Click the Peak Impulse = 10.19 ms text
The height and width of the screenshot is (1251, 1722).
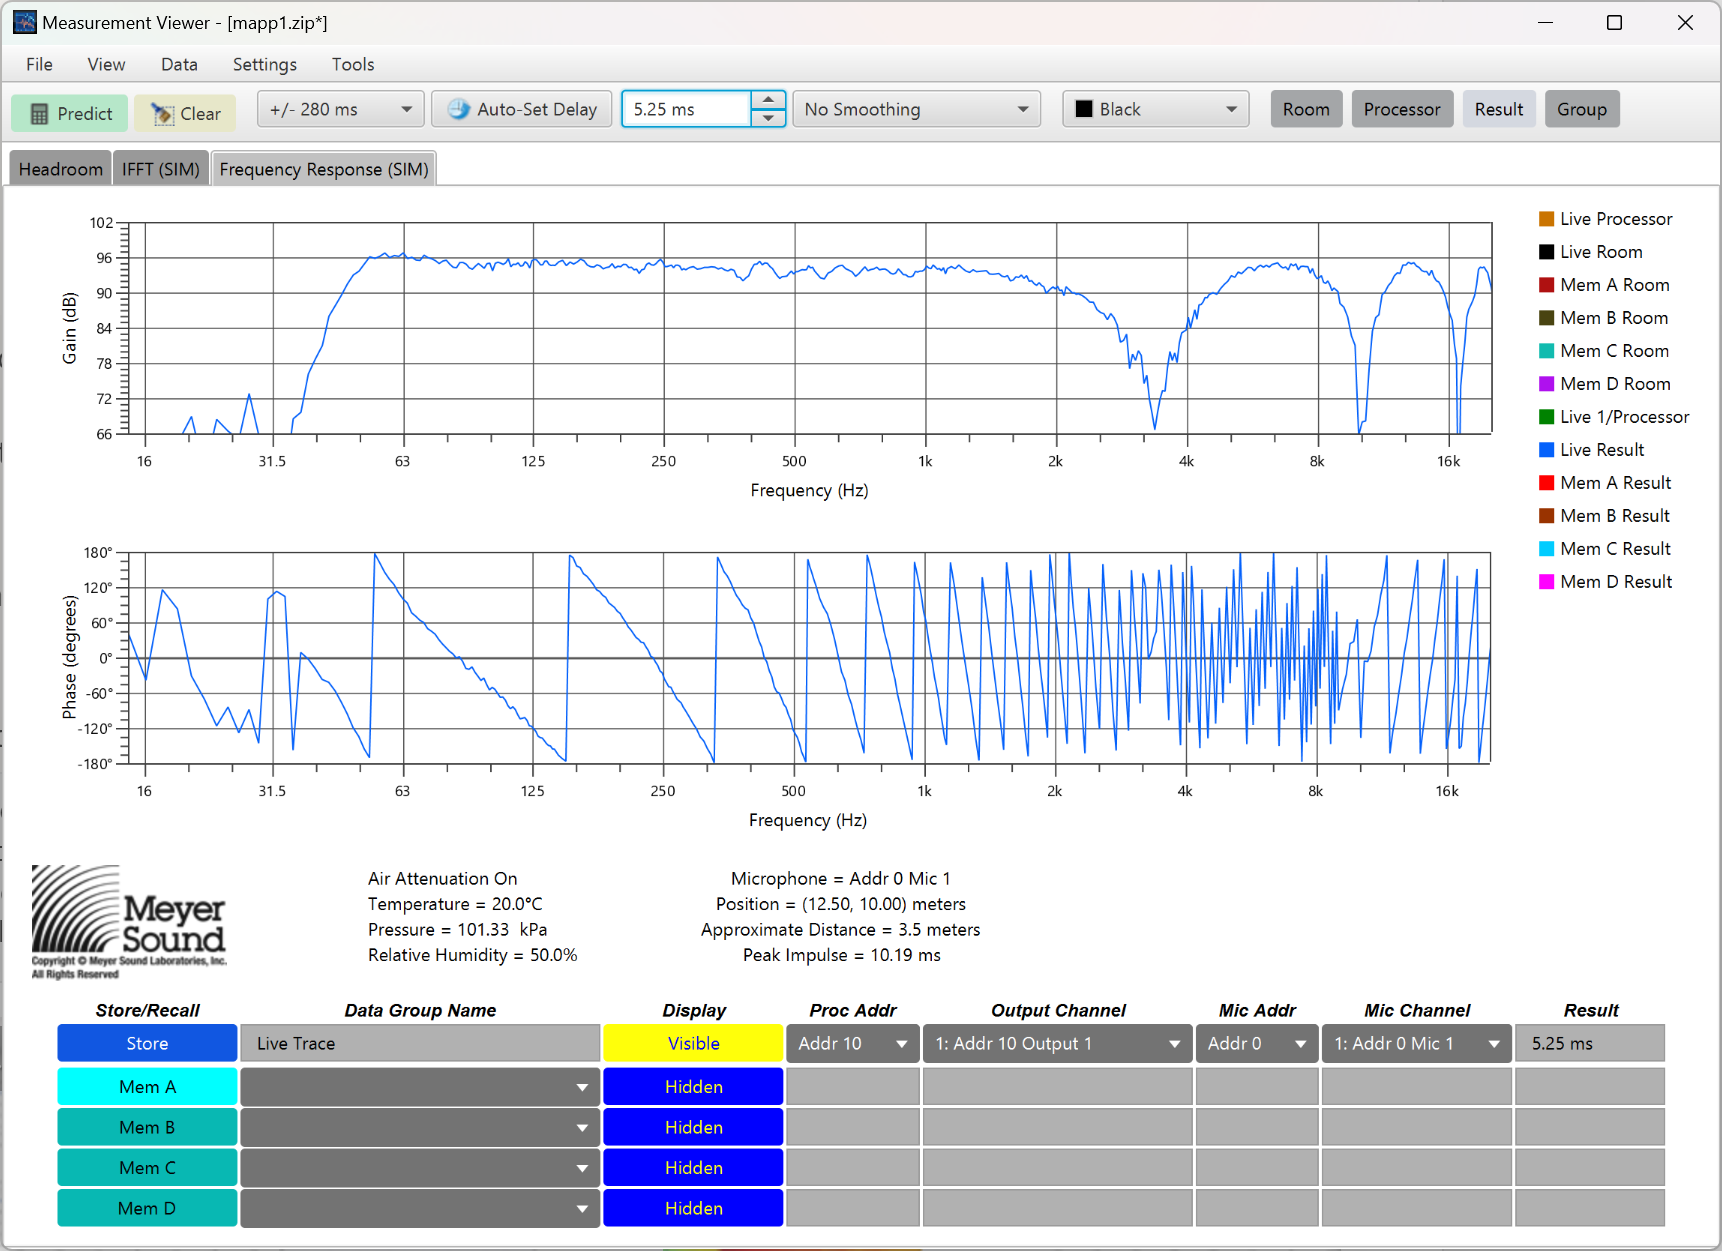click(841, 955)
